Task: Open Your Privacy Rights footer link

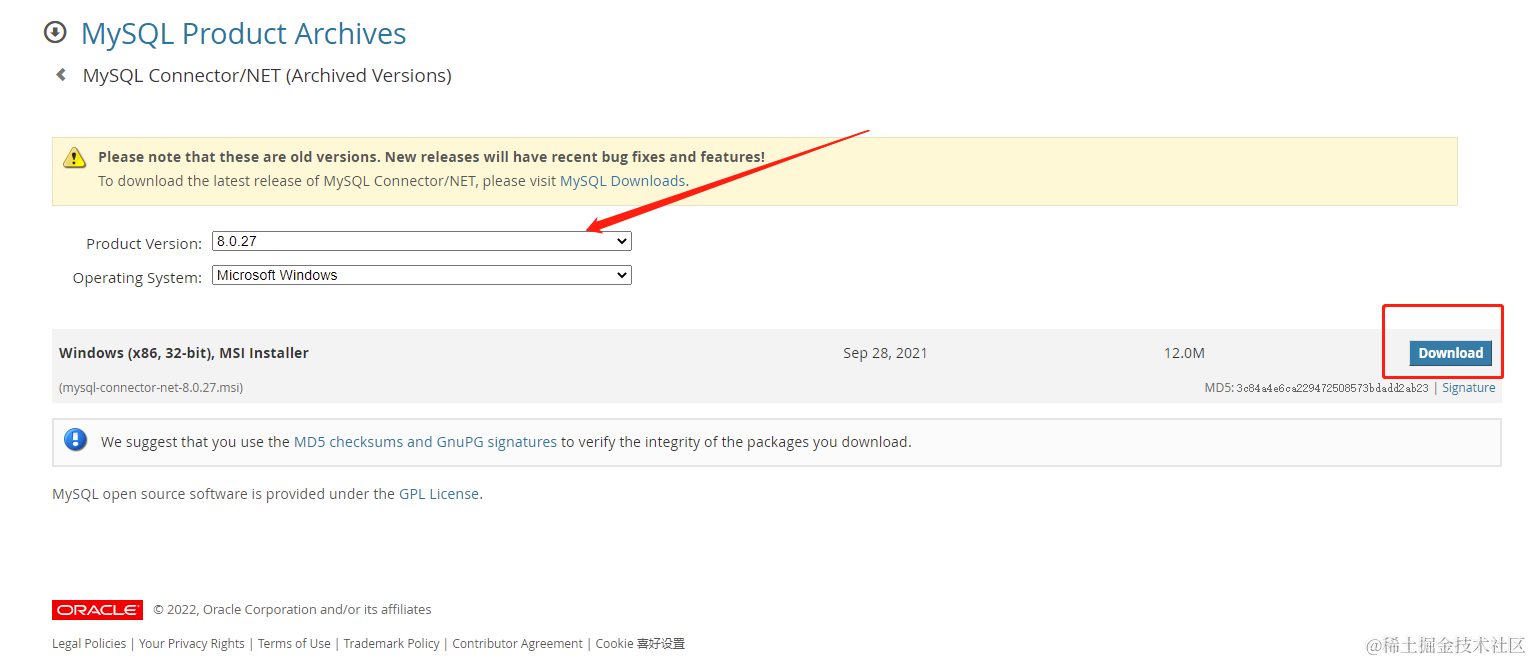Action: click(192, 644)
